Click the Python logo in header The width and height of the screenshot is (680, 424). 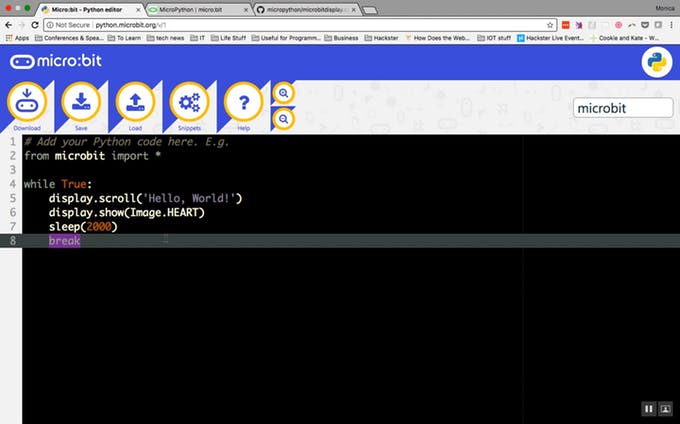click(x=657, y=62)
